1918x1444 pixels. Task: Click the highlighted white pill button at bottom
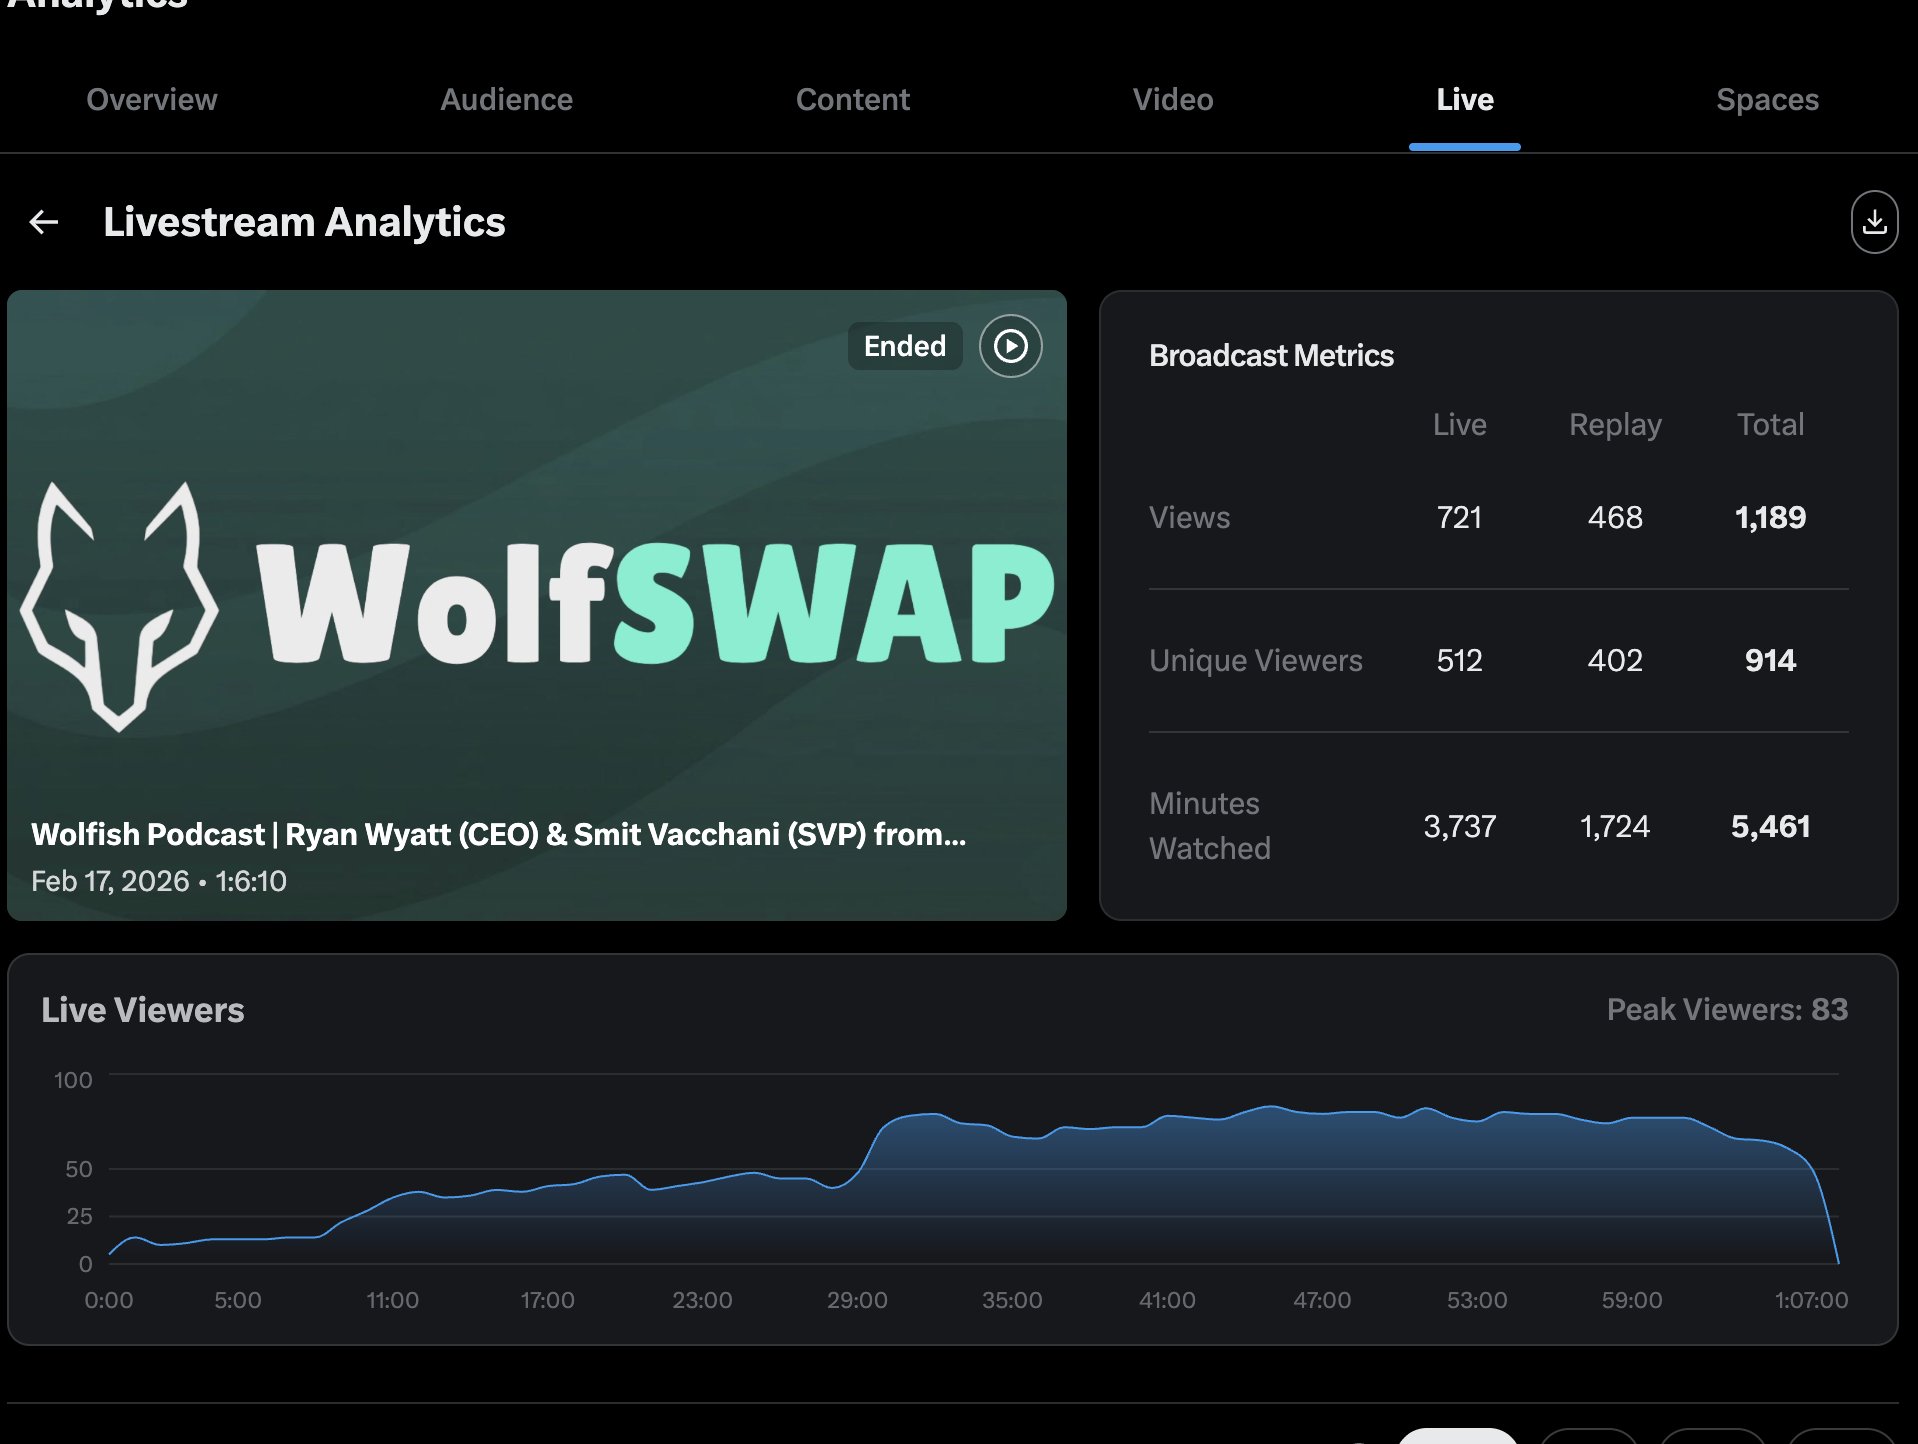pyautogui.click(x=1457, y=1437)
